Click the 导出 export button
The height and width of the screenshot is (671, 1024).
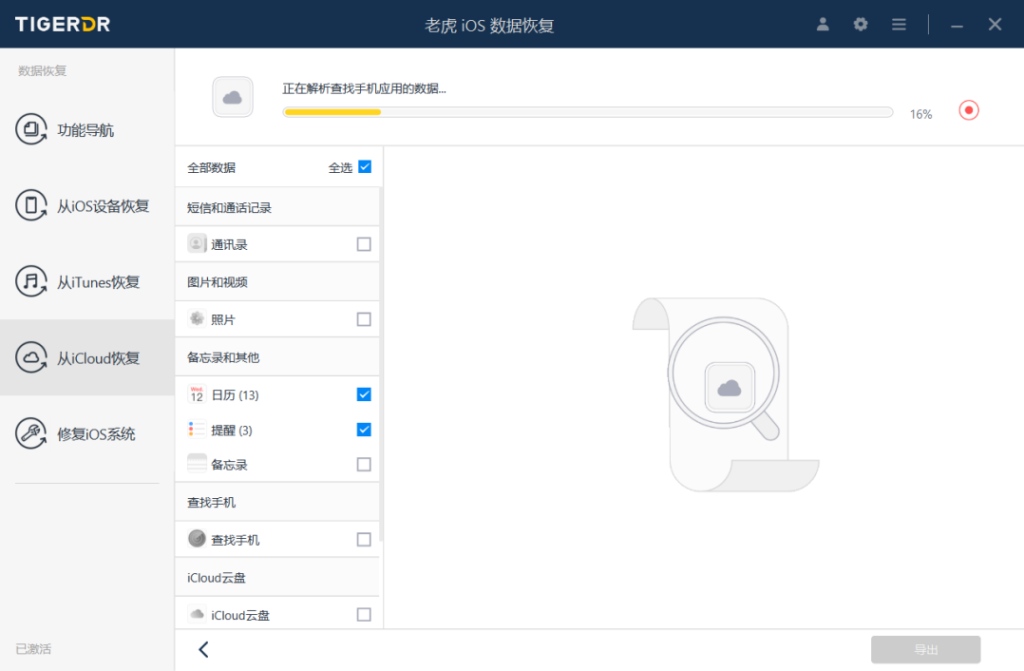[x=925, y=650]
